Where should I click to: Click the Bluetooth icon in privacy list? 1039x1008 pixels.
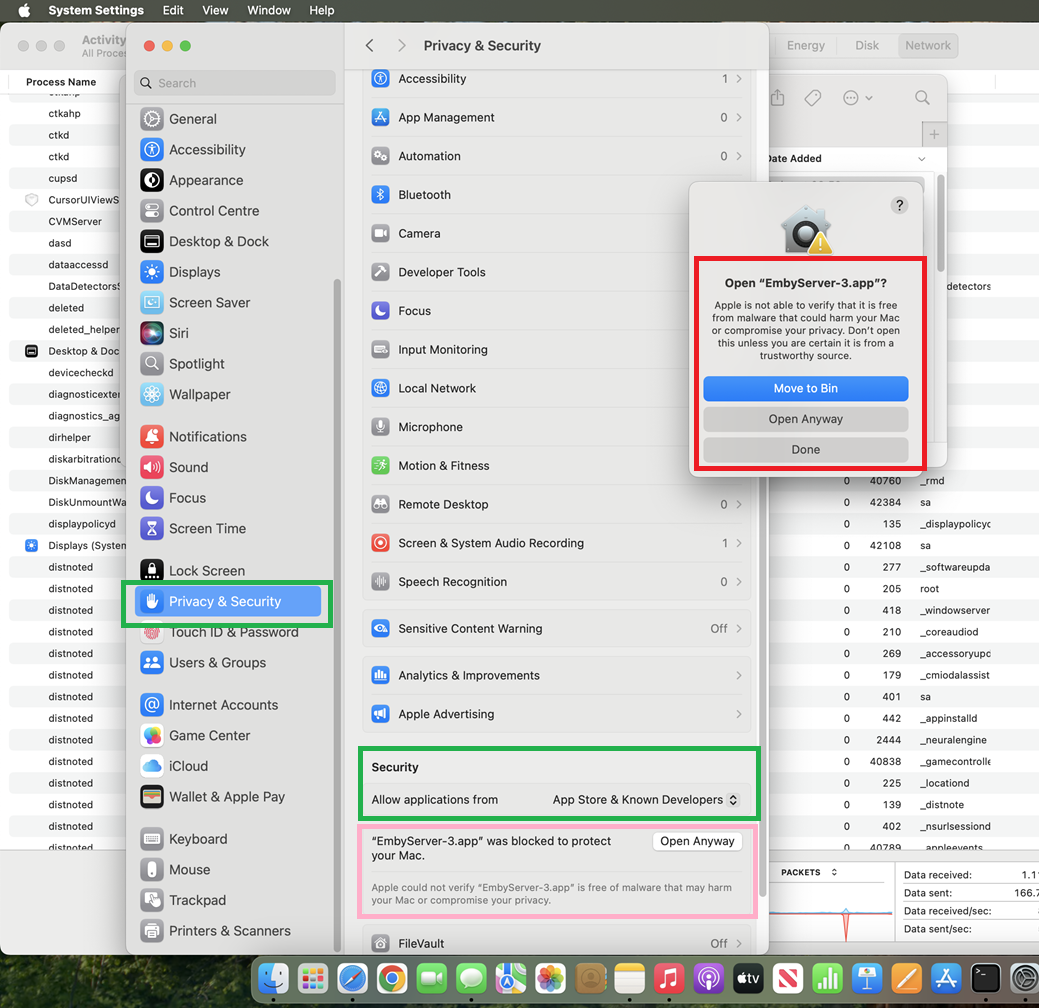[380, 195]
